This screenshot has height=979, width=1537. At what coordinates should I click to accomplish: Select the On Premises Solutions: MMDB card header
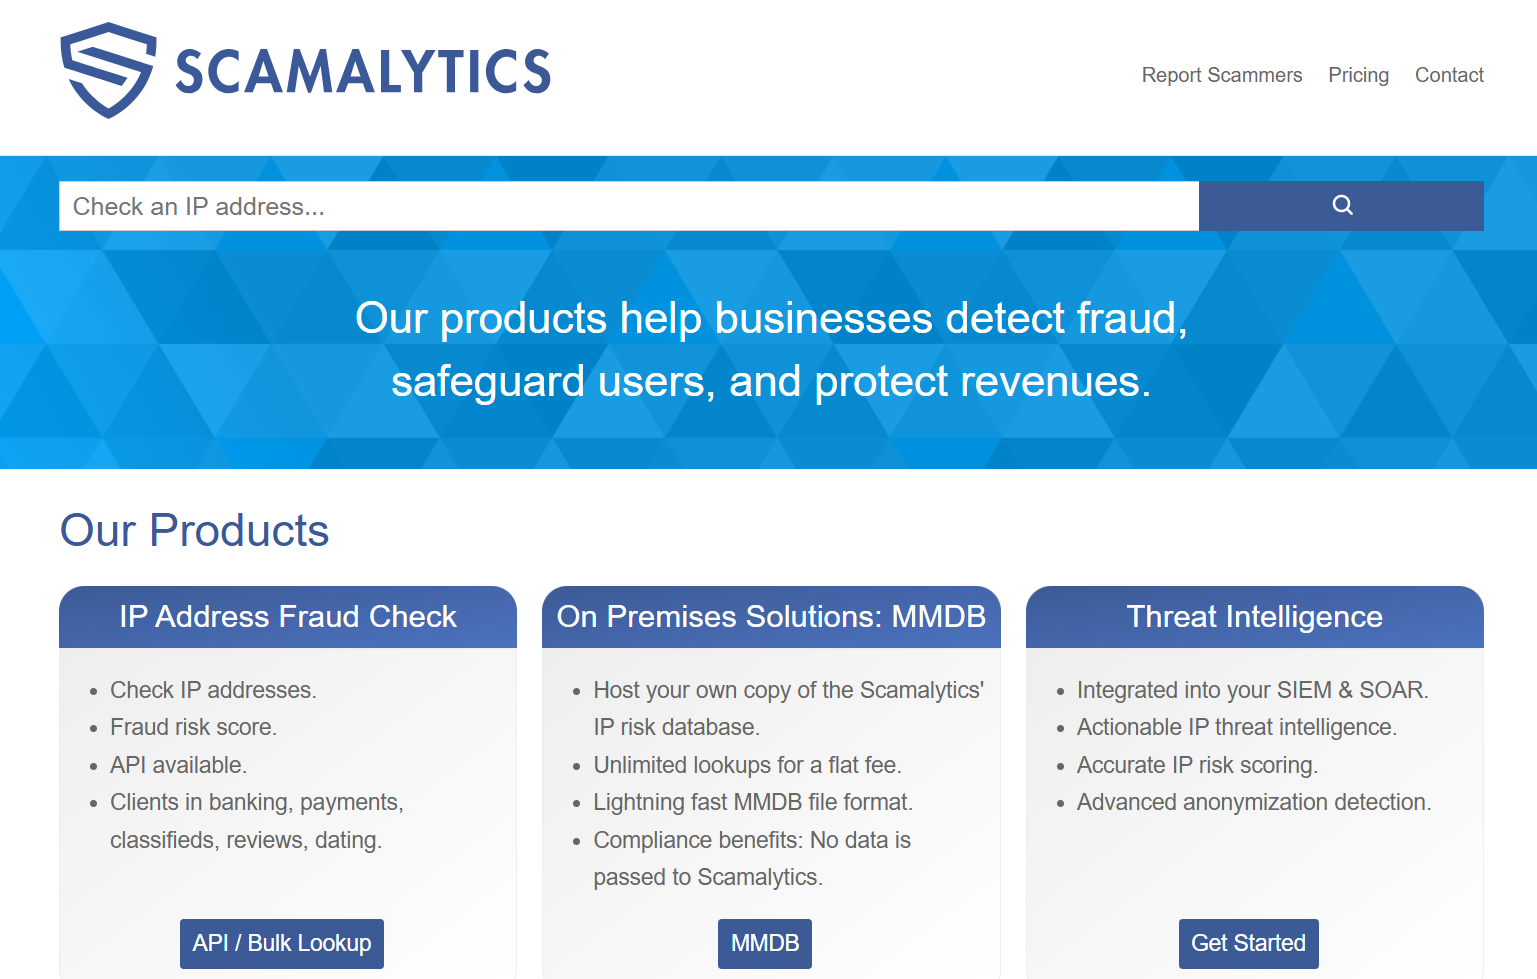[x=771, y=617]
